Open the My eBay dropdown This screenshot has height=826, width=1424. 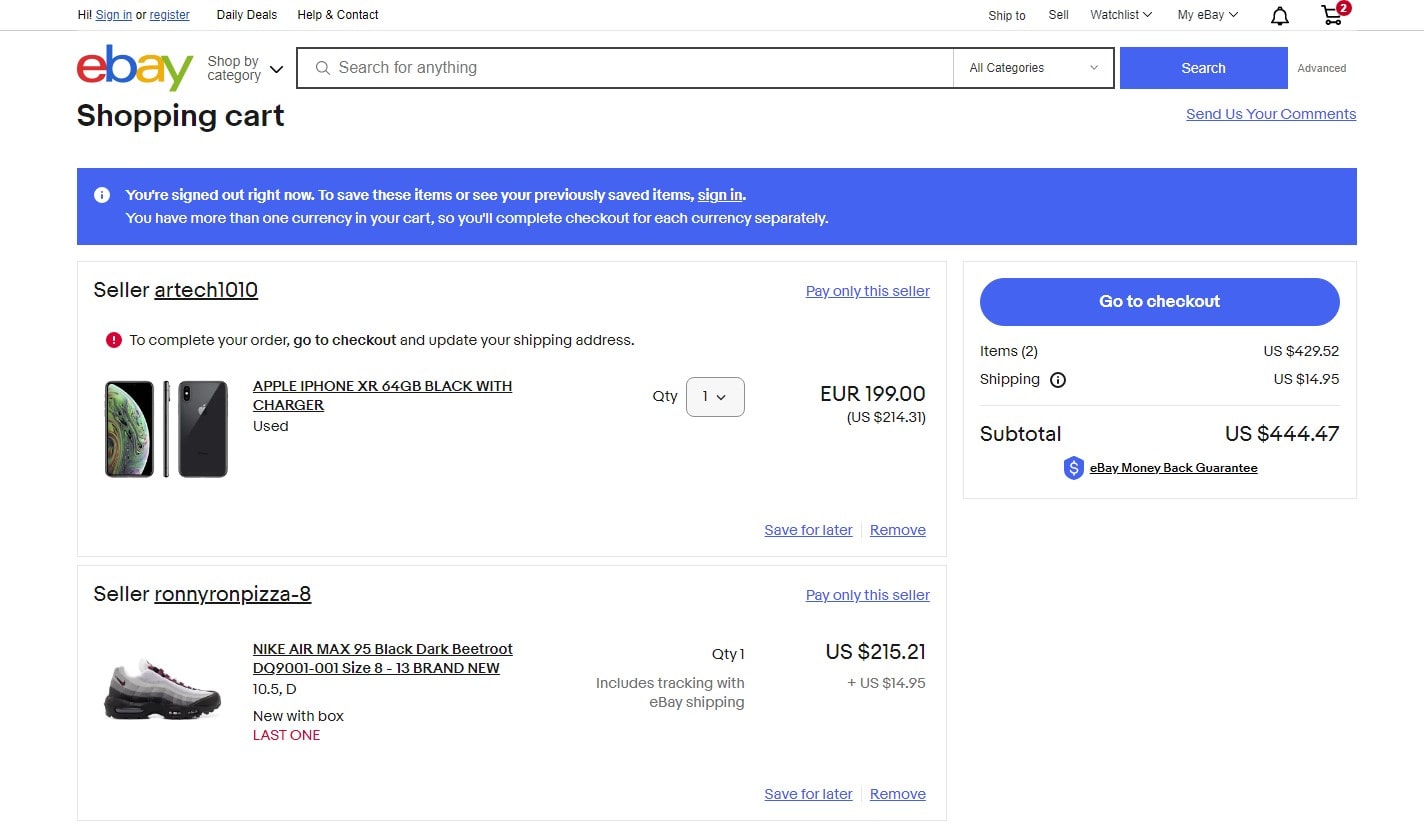click(1206, 15)
